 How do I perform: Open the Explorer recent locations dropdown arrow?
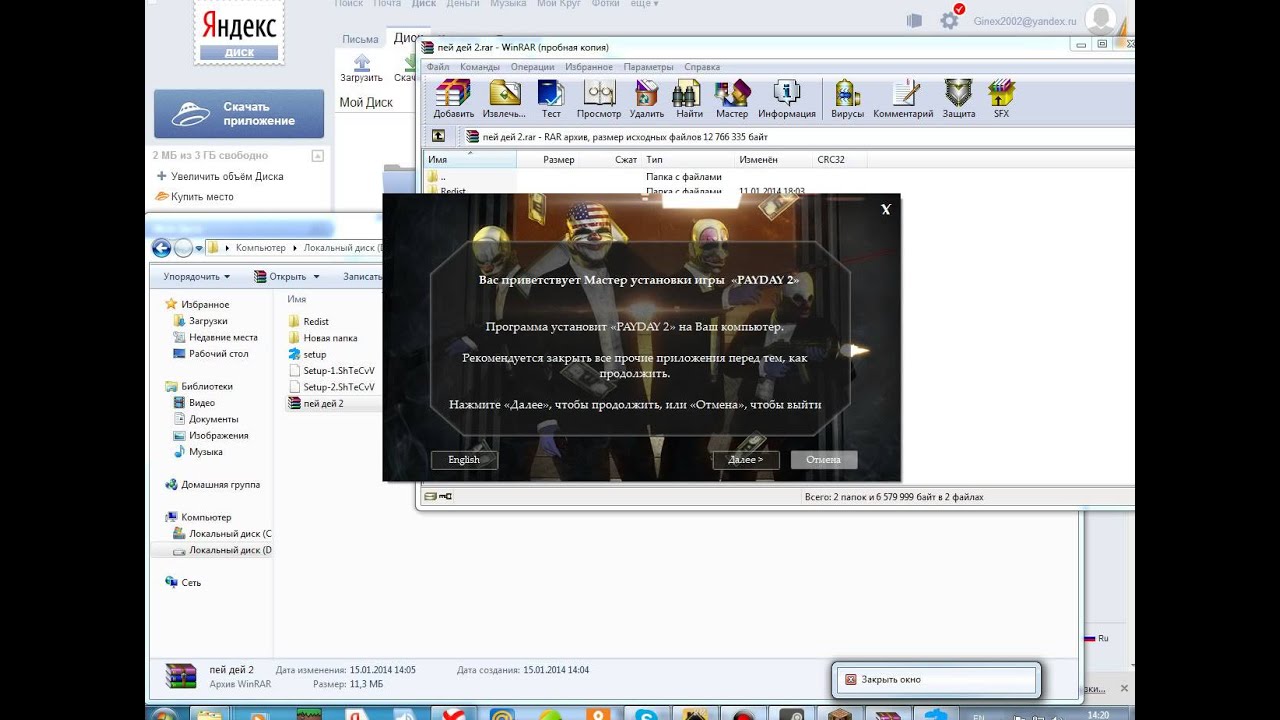pyautogui.click(x=199, y=248)
